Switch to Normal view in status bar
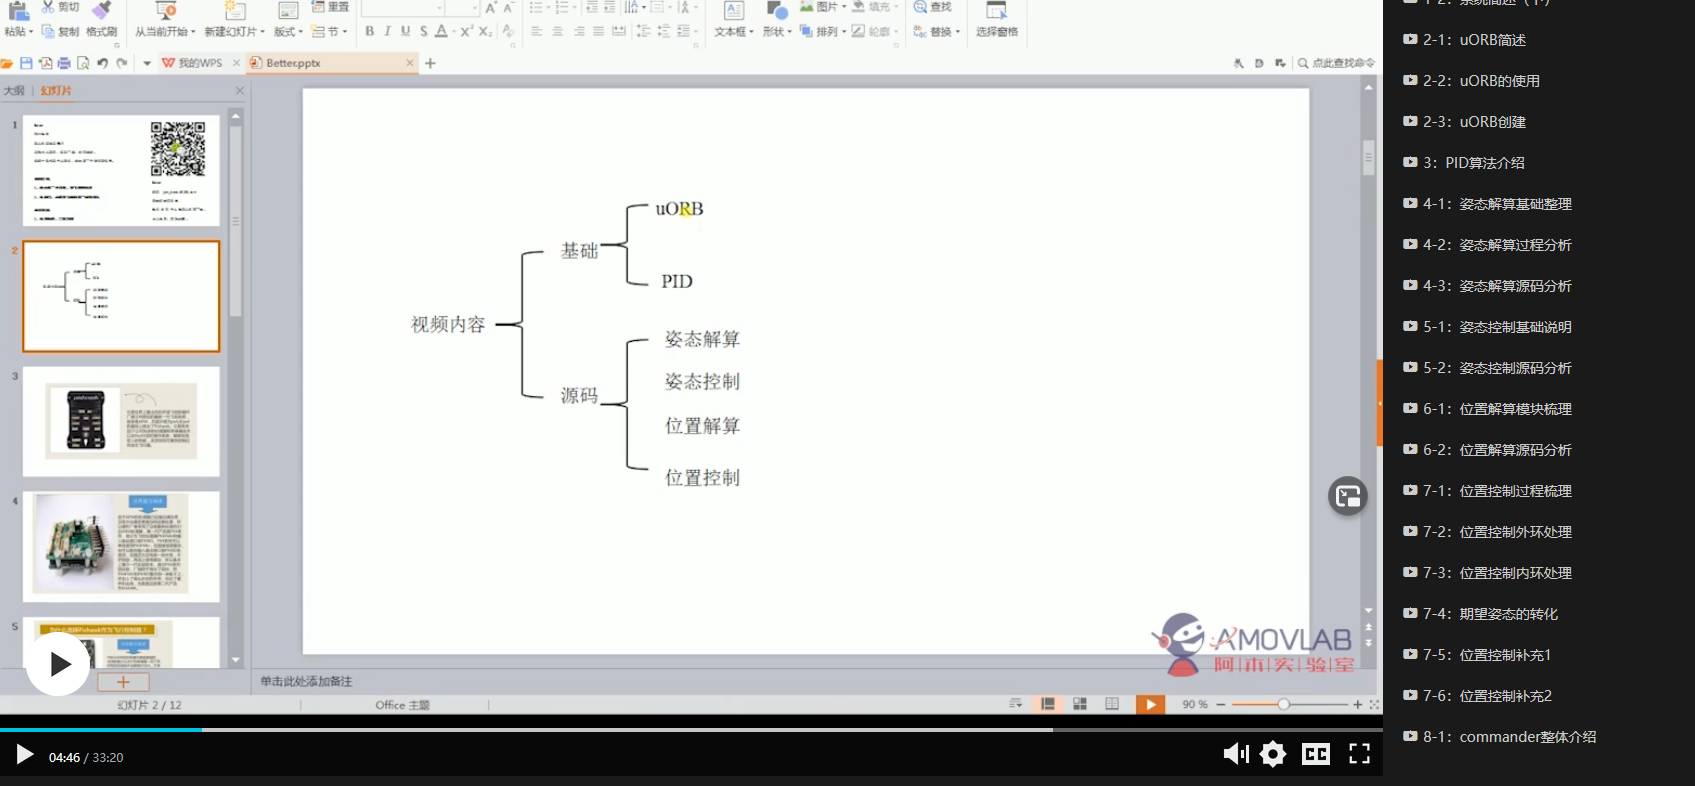This screenshot has height=786, width=1695. (x=1048, y=704)
